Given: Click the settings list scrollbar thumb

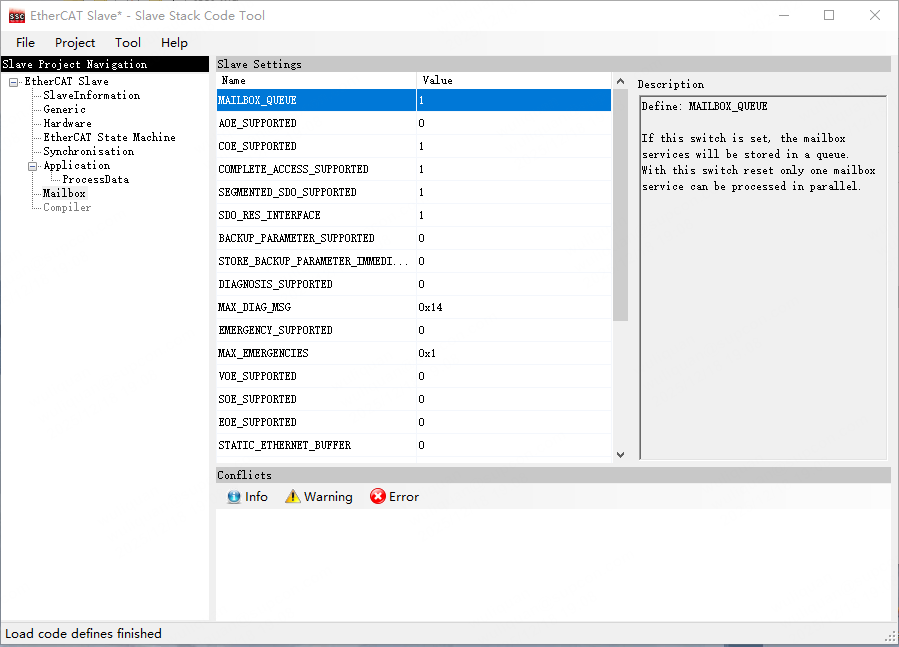Looking at the screenshot, I should pyautogui.click(x=620, y=205).
